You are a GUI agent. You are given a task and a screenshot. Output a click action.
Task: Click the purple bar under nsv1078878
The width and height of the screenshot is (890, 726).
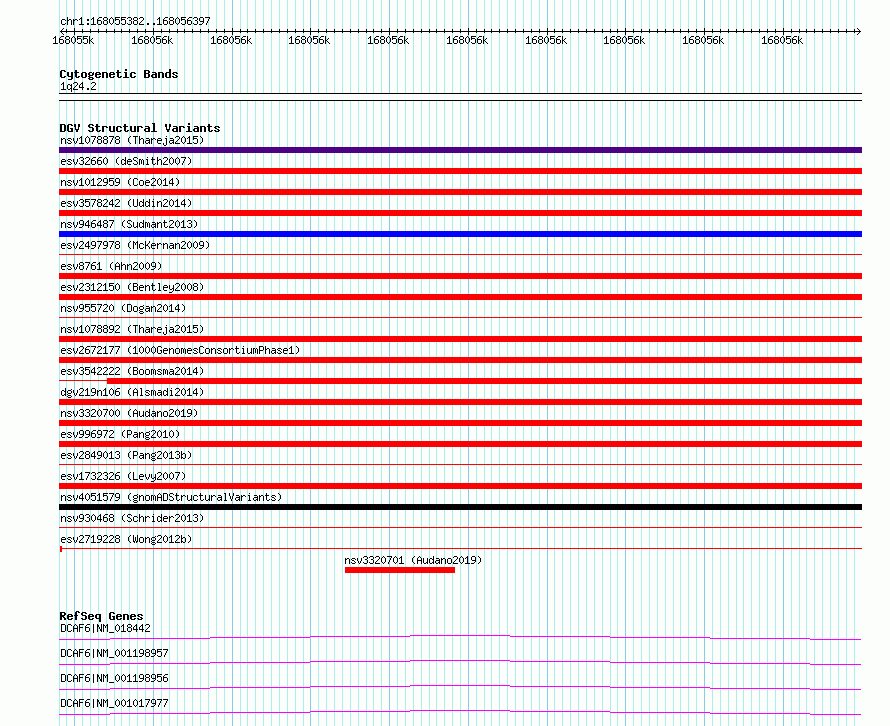460,150
